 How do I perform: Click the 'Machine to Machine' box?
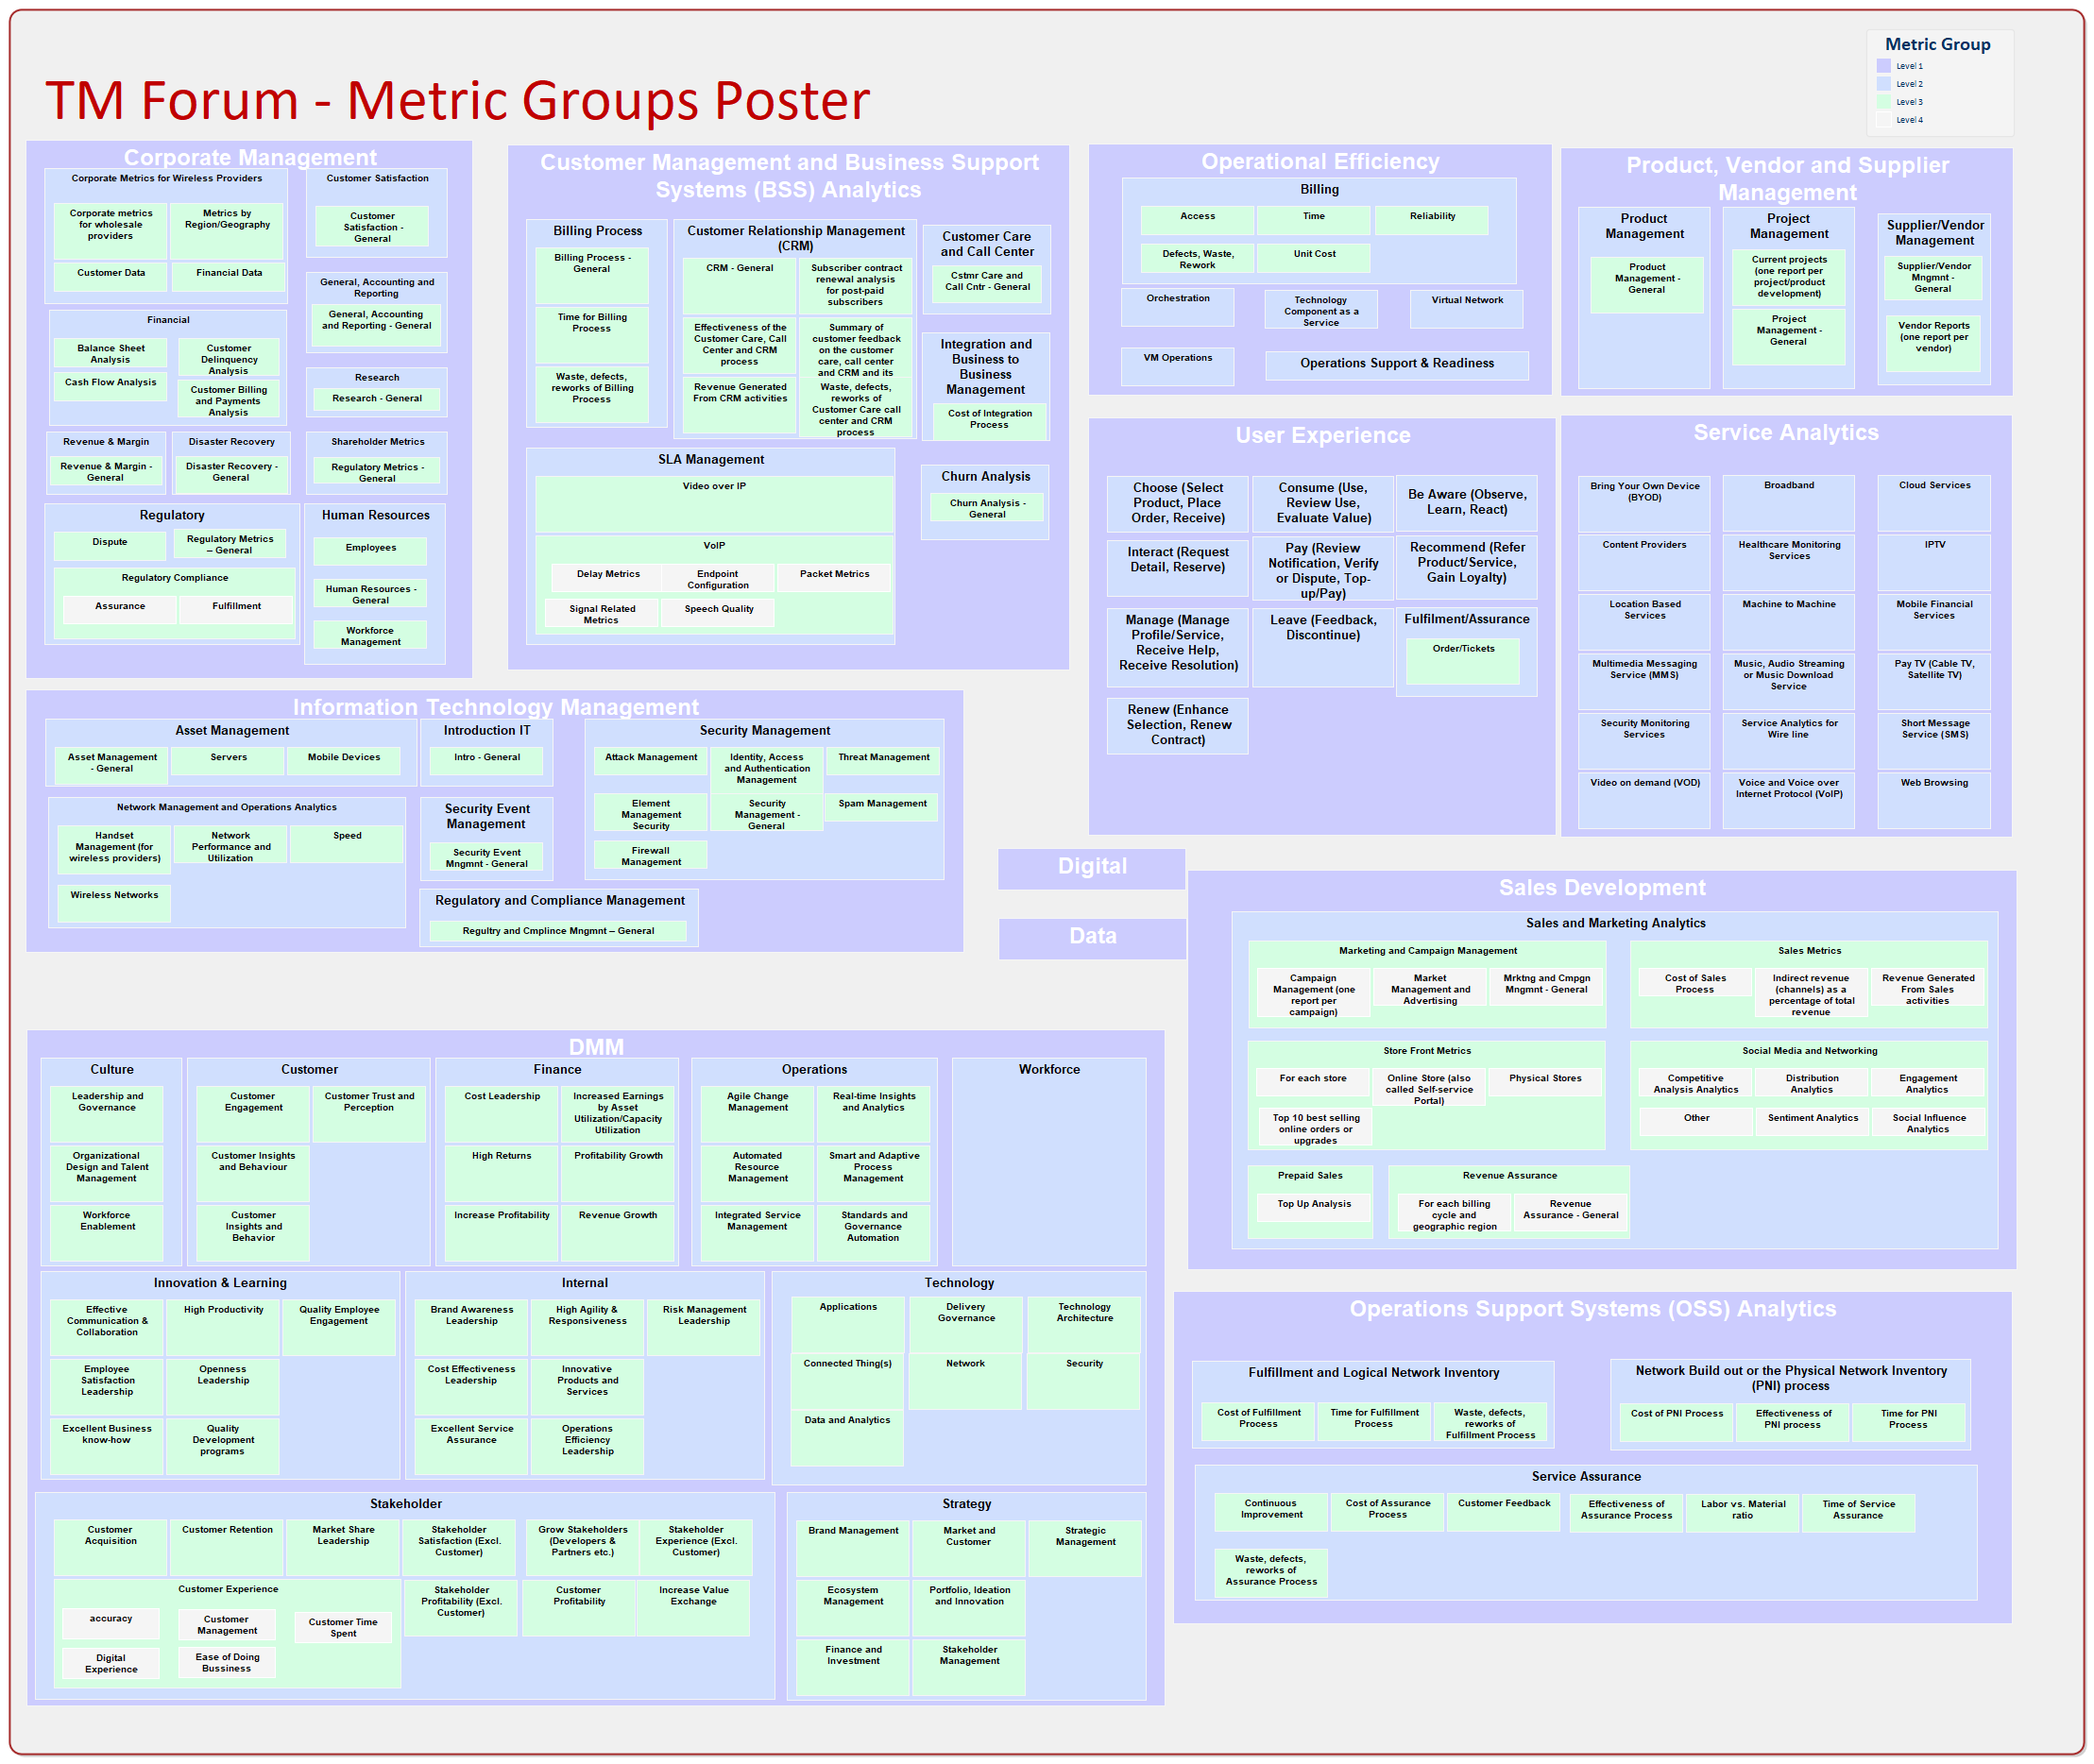tap(1788, 622)
